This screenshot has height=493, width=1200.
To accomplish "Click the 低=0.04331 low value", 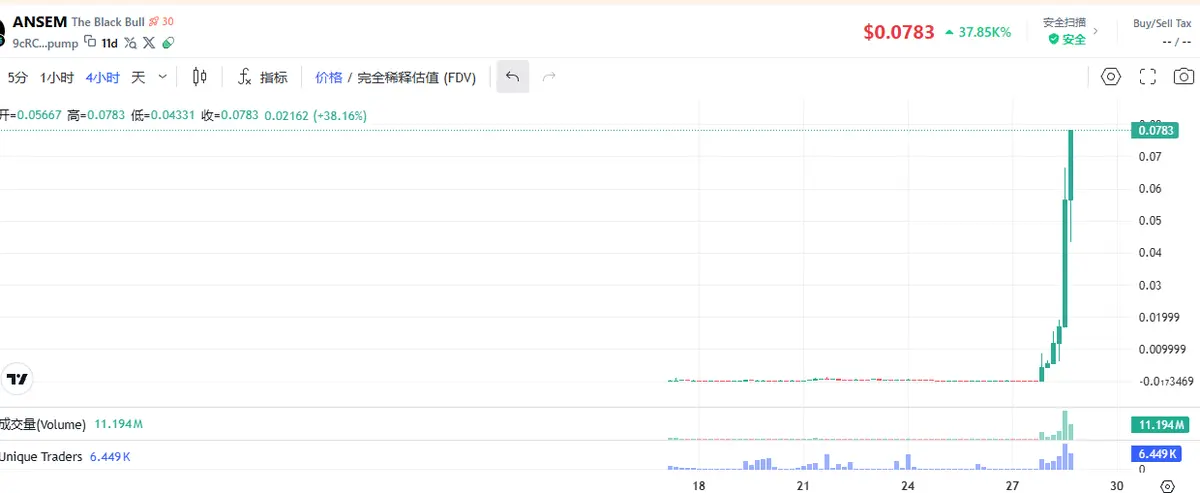I will coord(162,116).
